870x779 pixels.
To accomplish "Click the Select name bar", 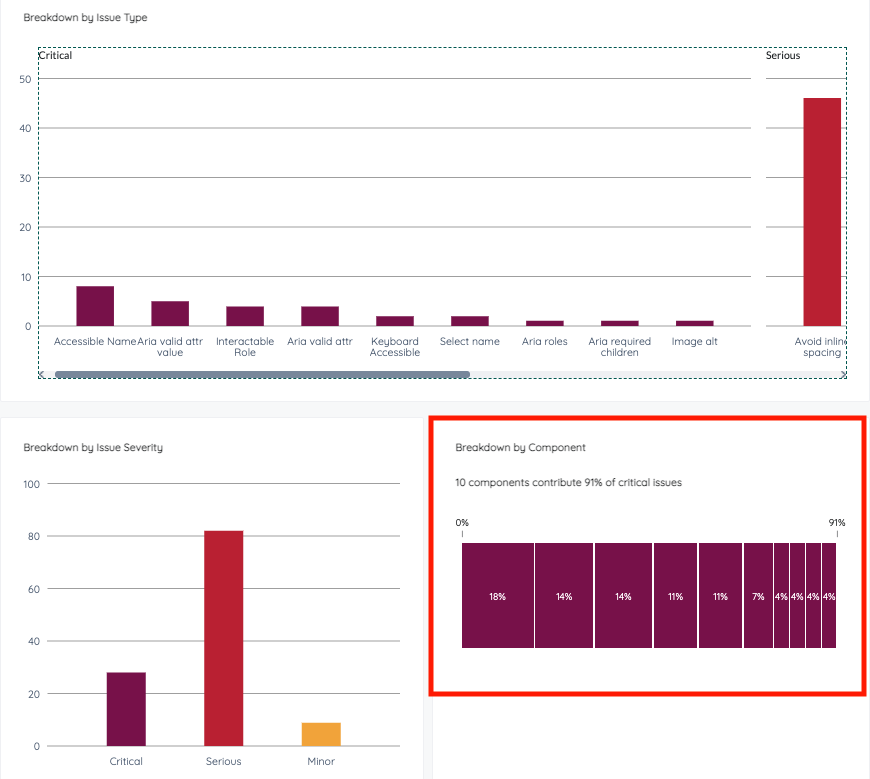I will pyautogui.click(x=469, y=321).
